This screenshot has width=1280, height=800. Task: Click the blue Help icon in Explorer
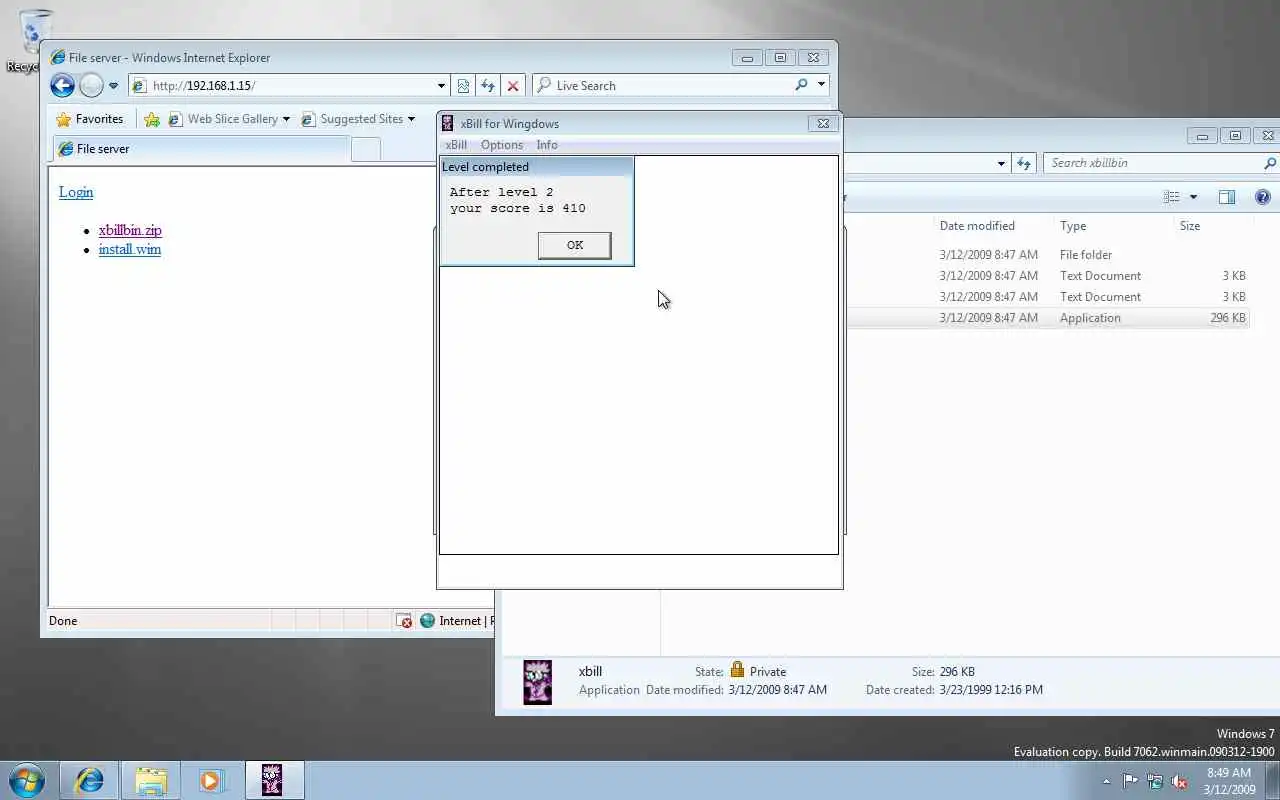pyautogui.click(x=1262, y=197)
